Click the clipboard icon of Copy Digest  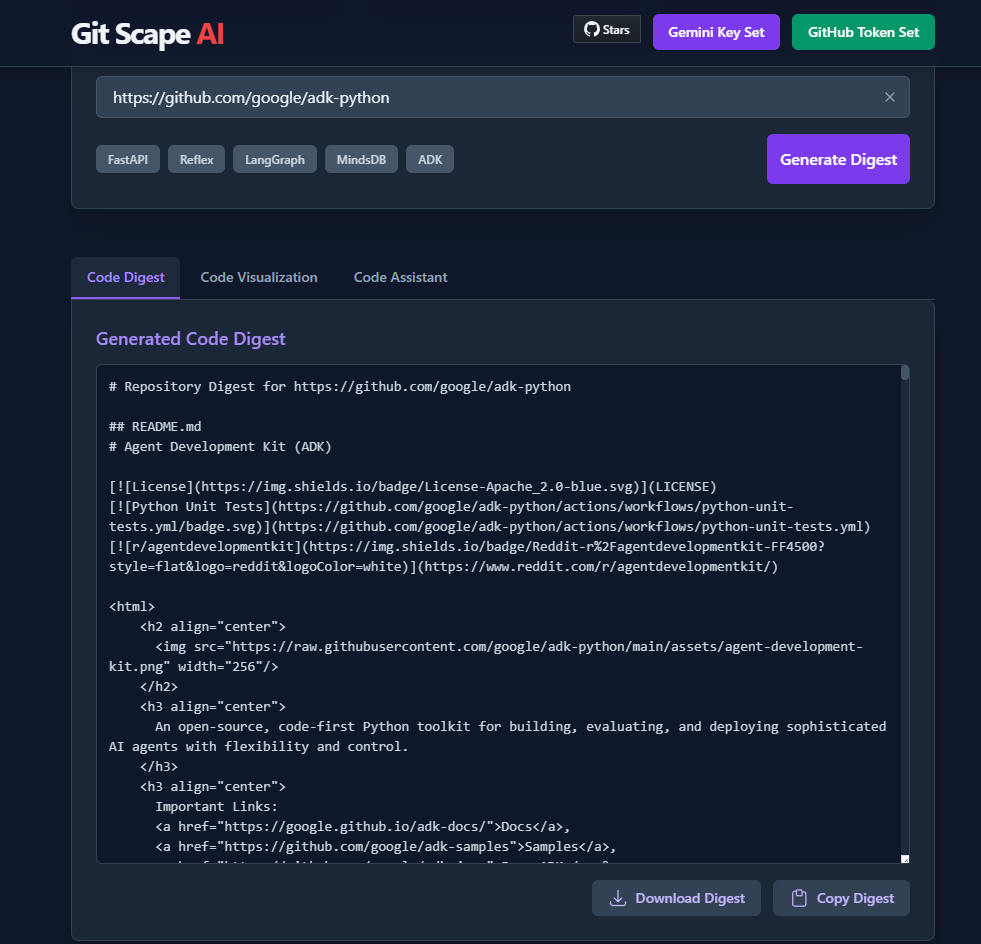(798, 898)
